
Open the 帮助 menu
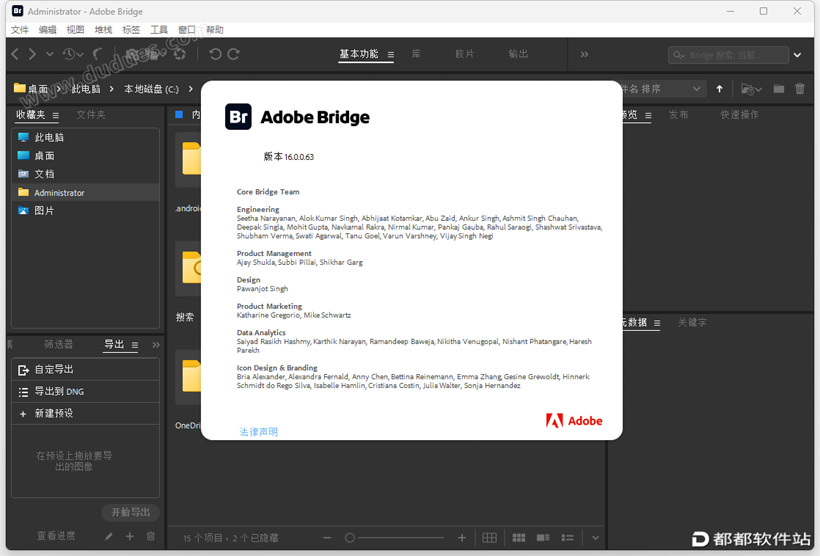tap(214, 30)
